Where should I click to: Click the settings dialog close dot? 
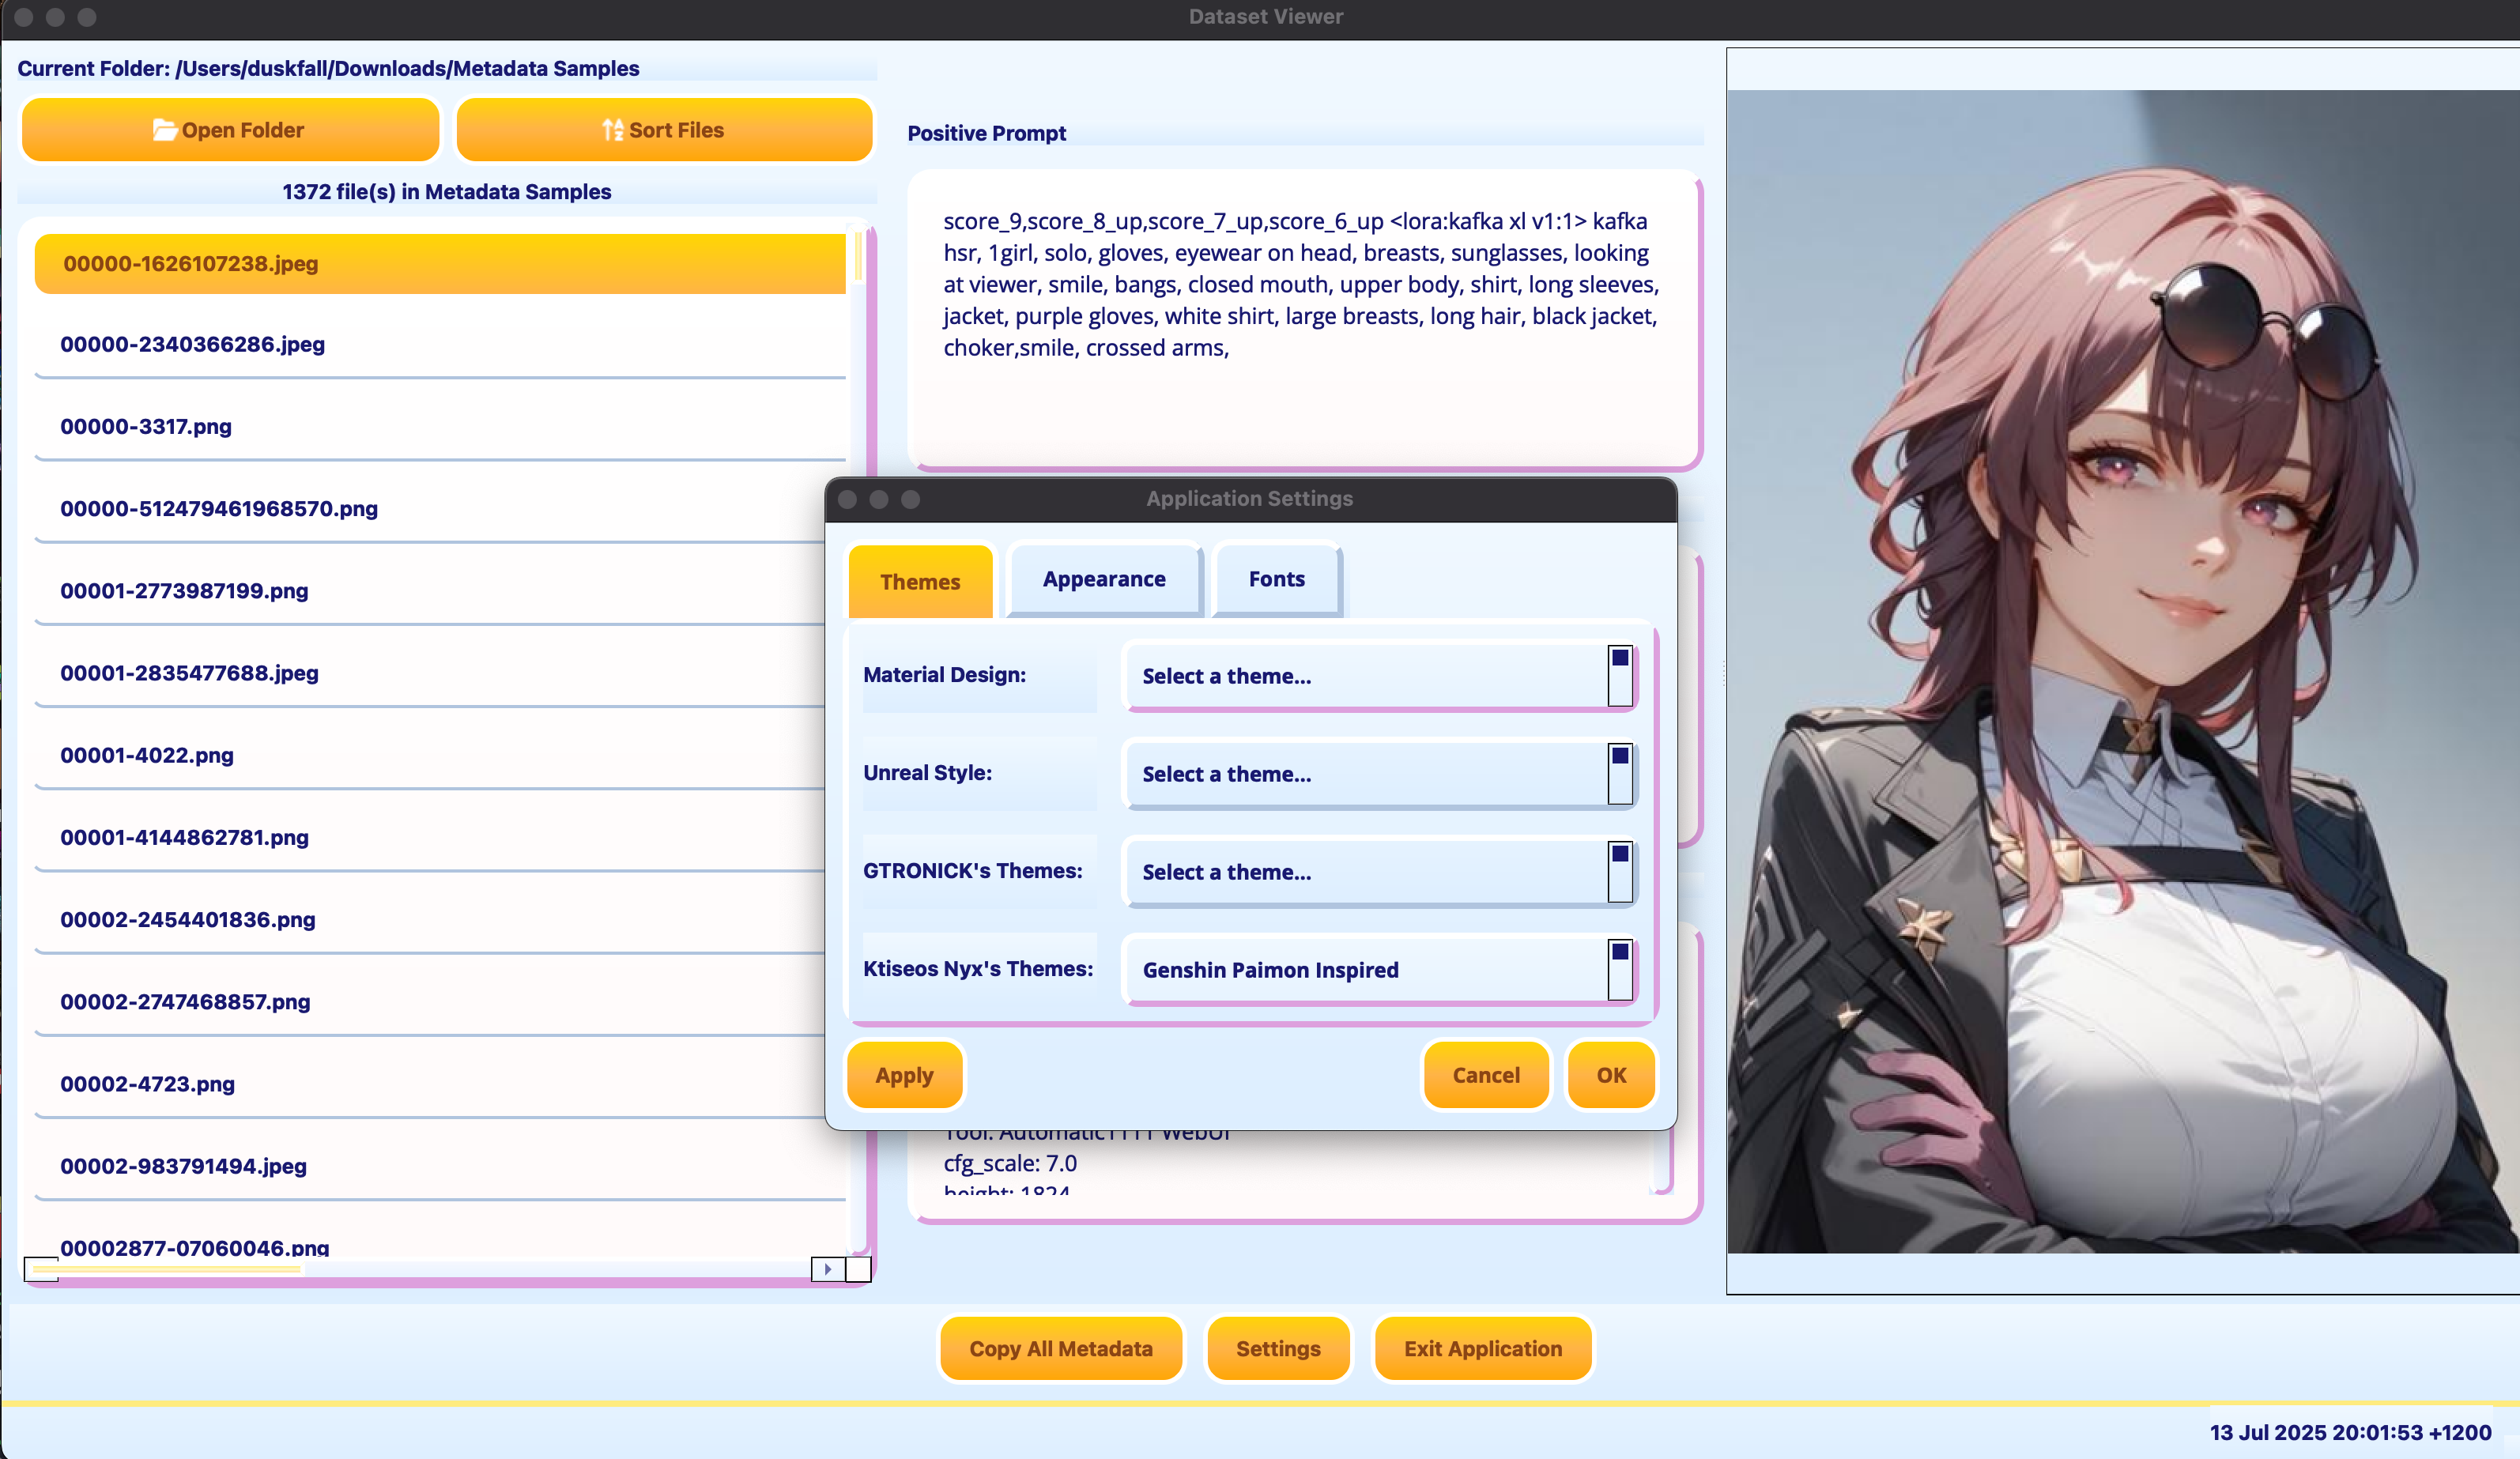(x=847, y=499)
